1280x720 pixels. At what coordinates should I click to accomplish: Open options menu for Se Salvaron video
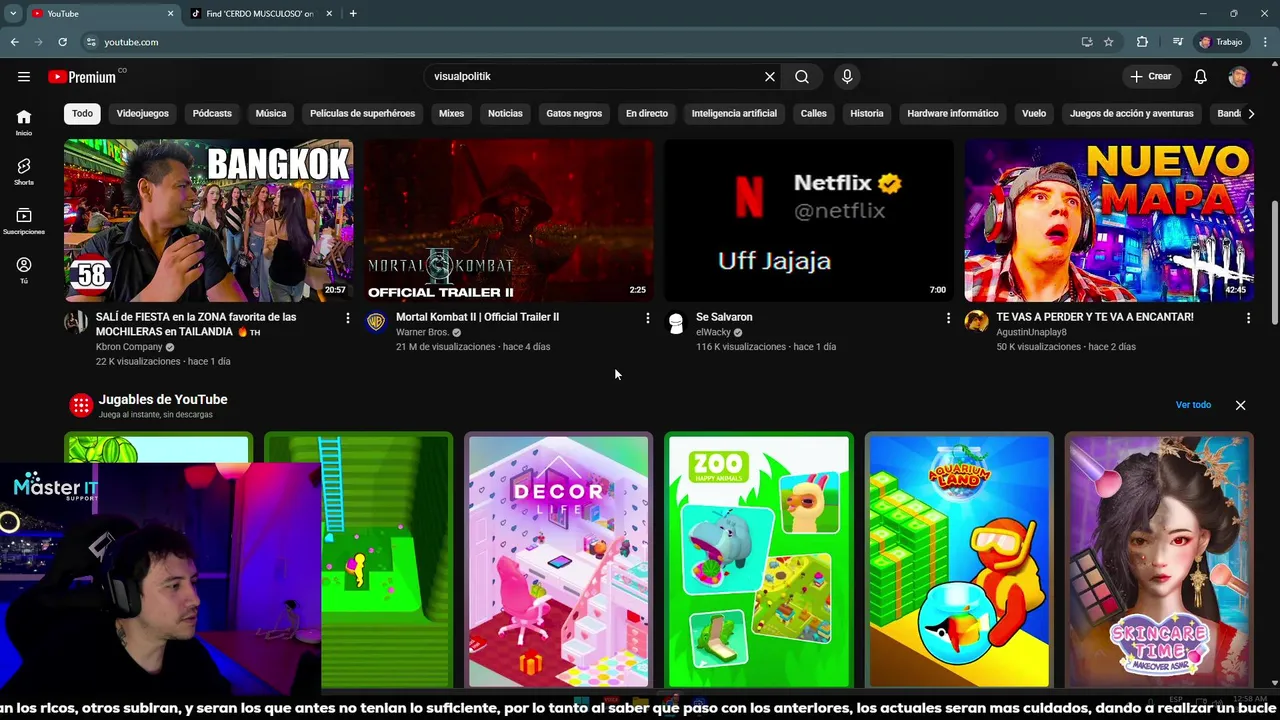pyautogui.click(x=948, y=318)
